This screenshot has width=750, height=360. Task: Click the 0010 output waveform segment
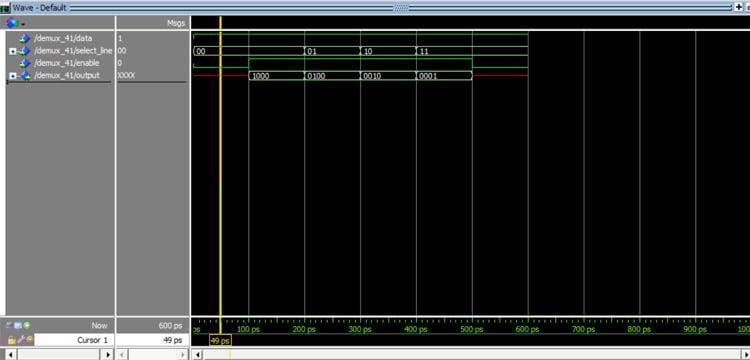click(388, 76)
